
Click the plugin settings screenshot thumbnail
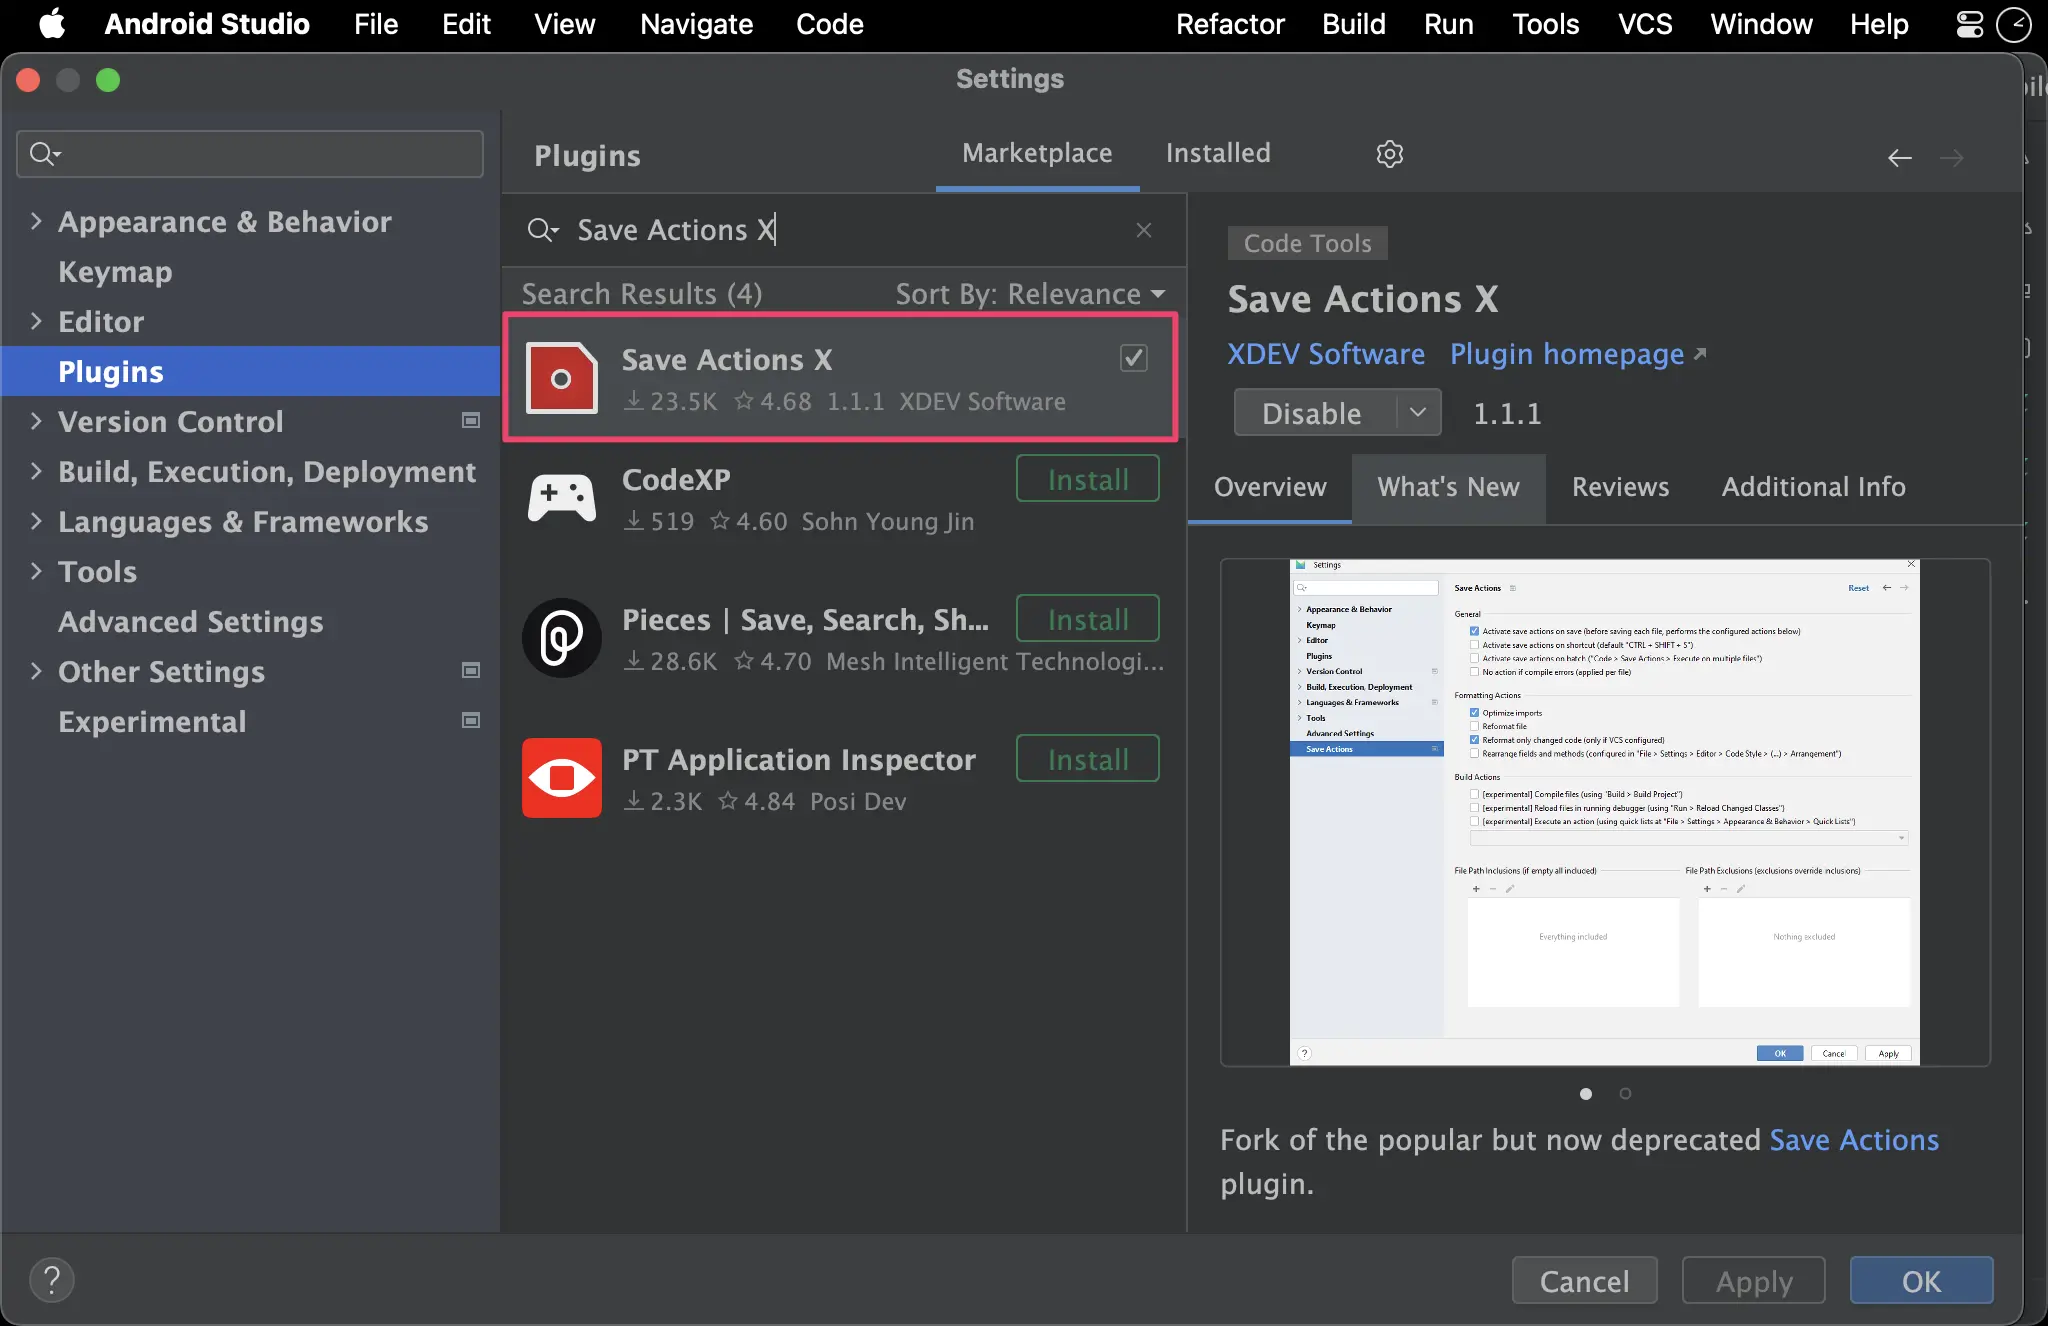1605,812
